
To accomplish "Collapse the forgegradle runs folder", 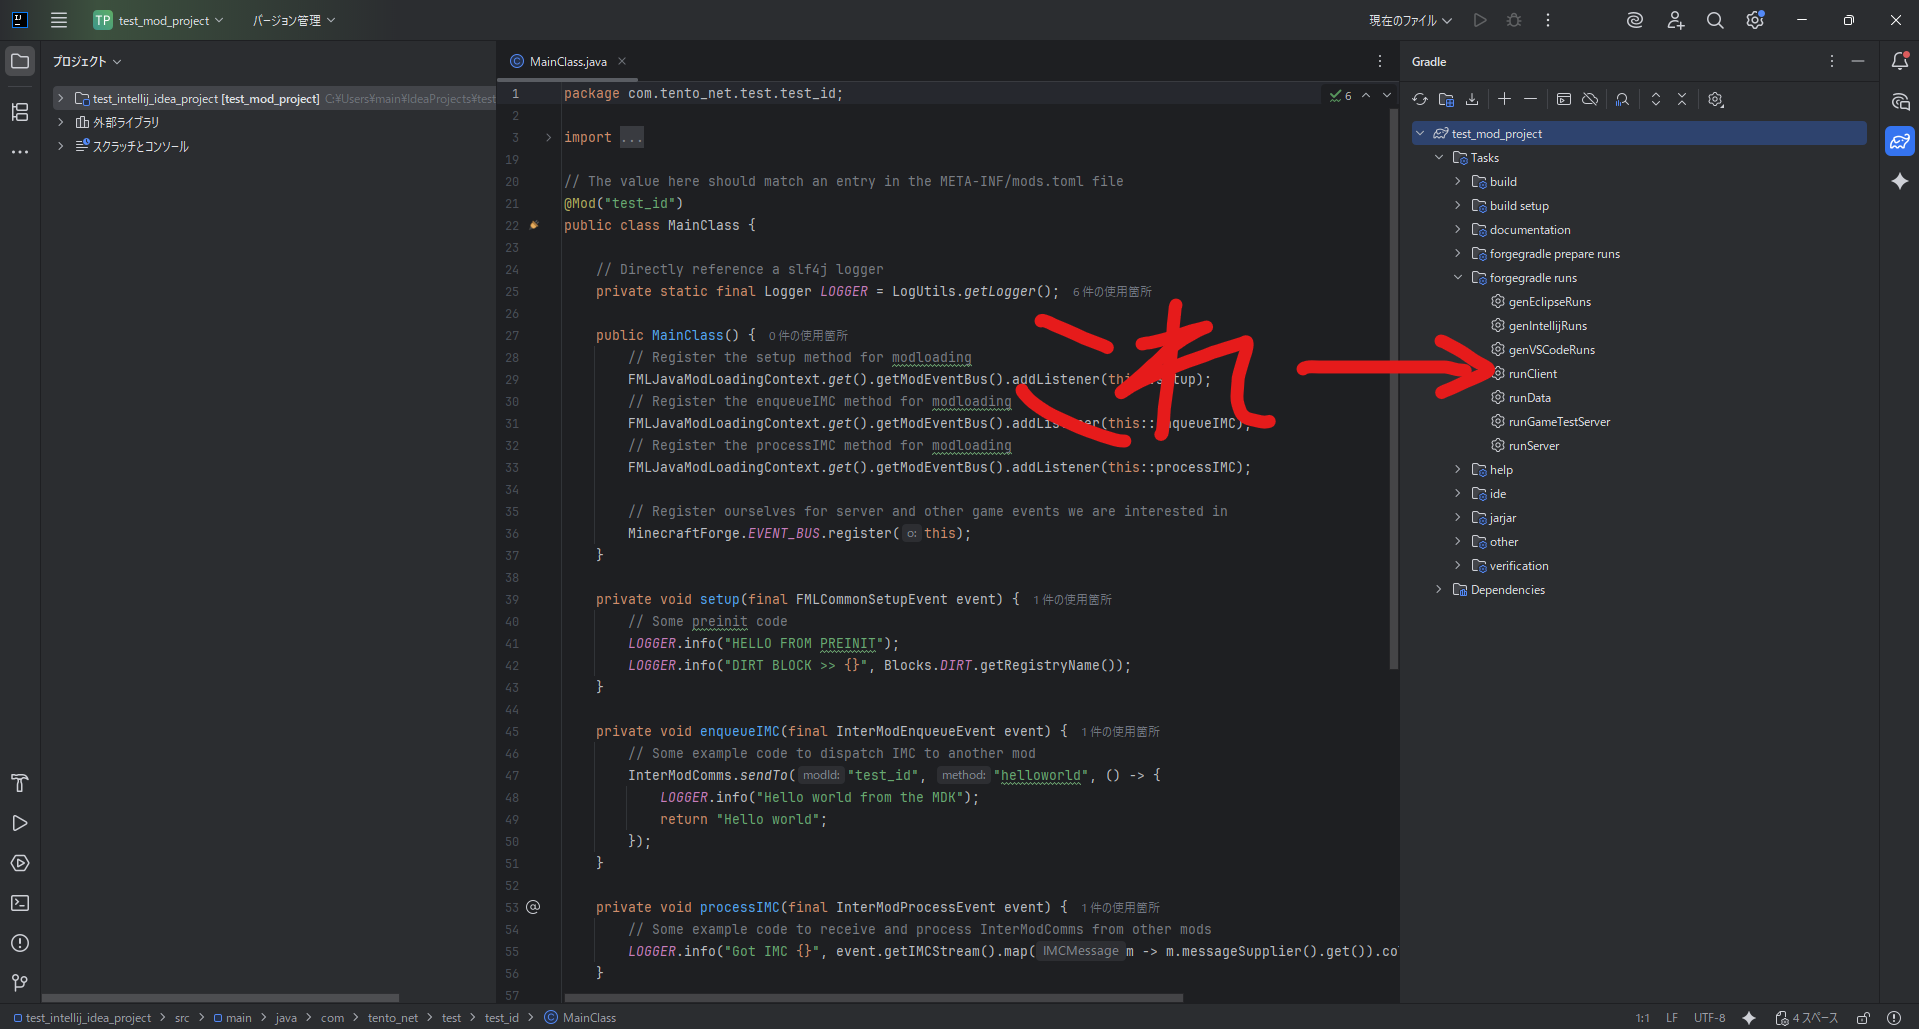I will point(1458,278).
